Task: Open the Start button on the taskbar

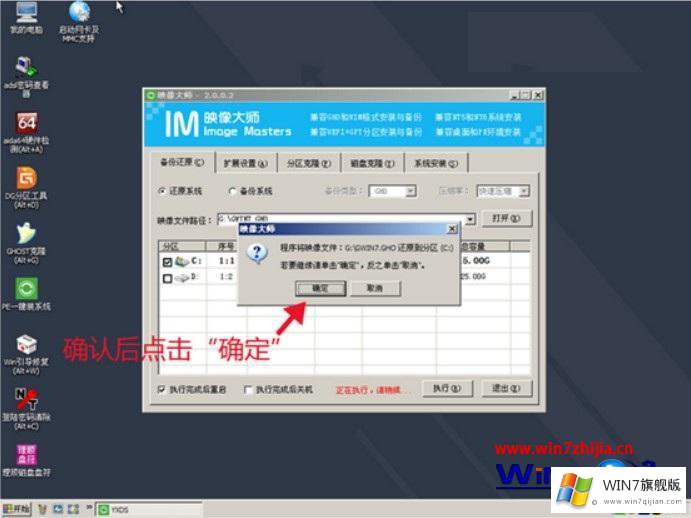Action: coord(16,510)
